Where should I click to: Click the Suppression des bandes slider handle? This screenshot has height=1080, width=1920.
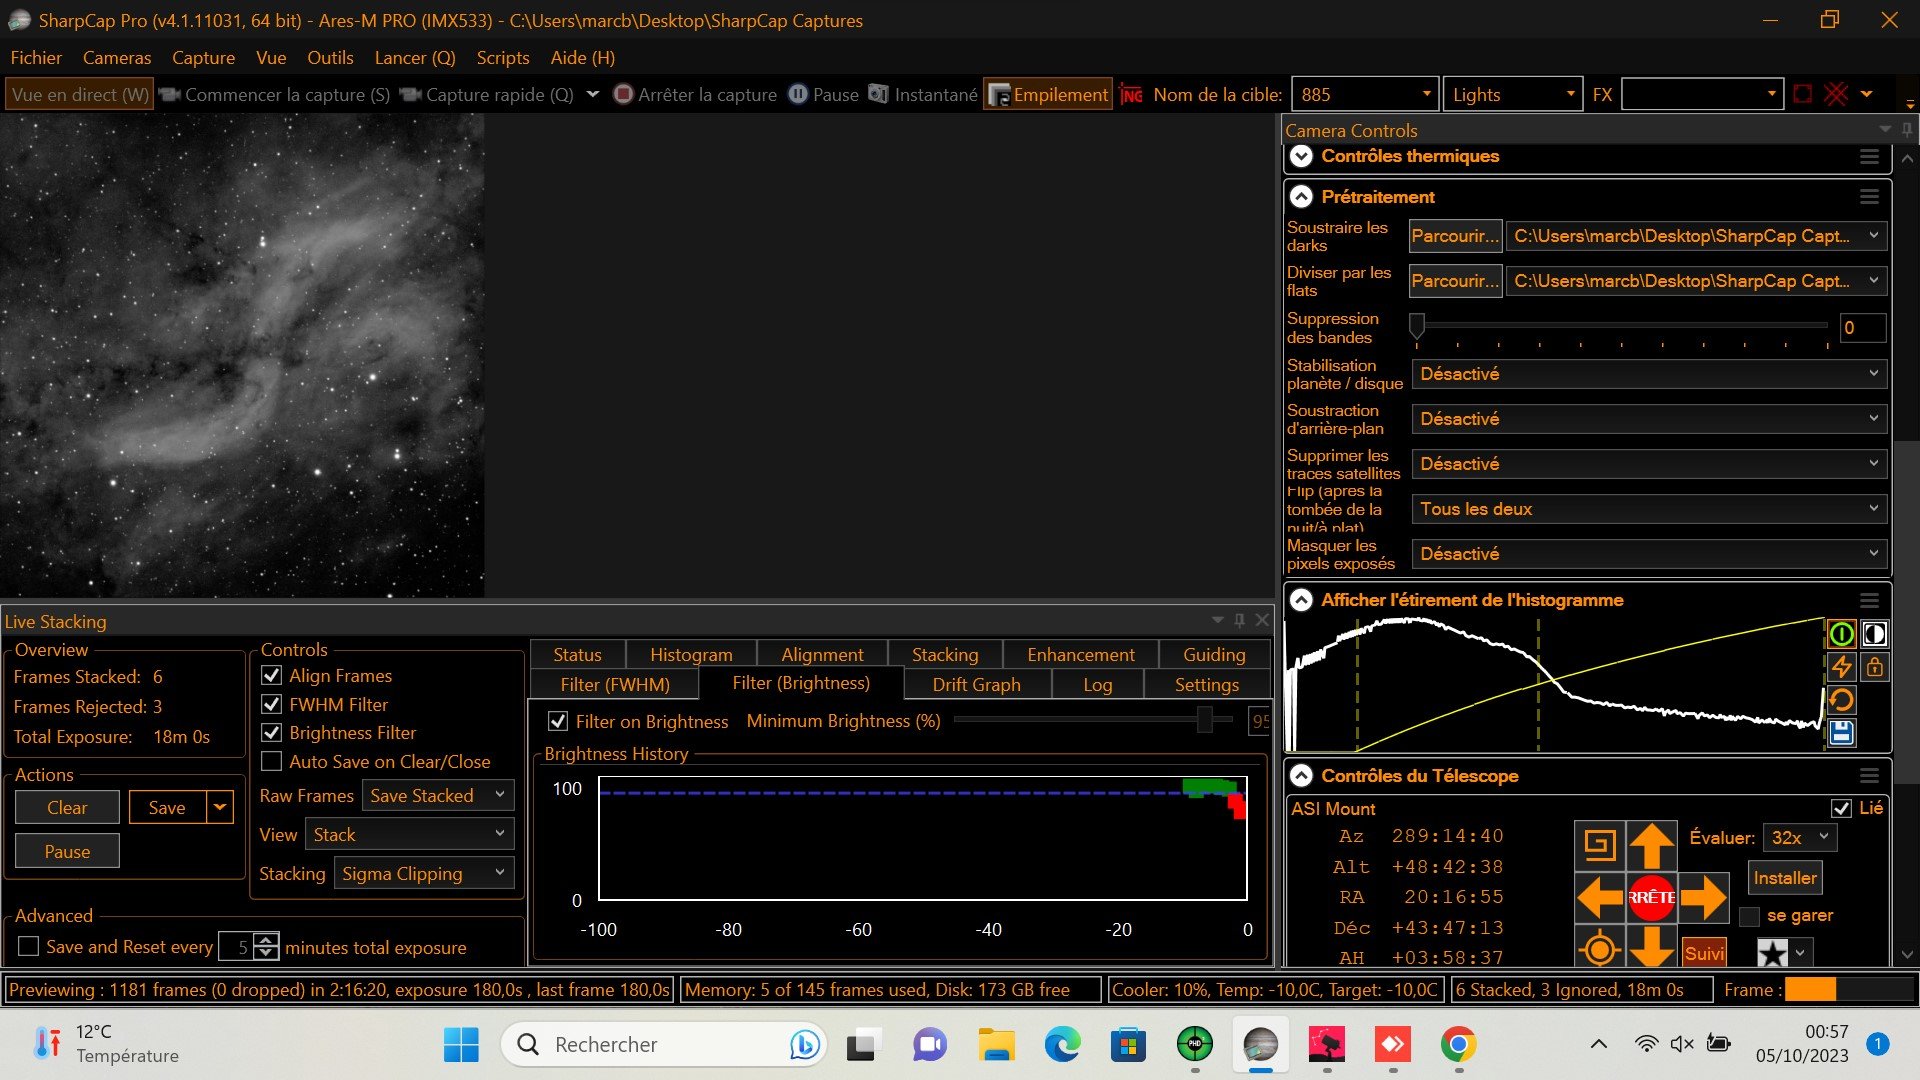(x=1417, y=326)
